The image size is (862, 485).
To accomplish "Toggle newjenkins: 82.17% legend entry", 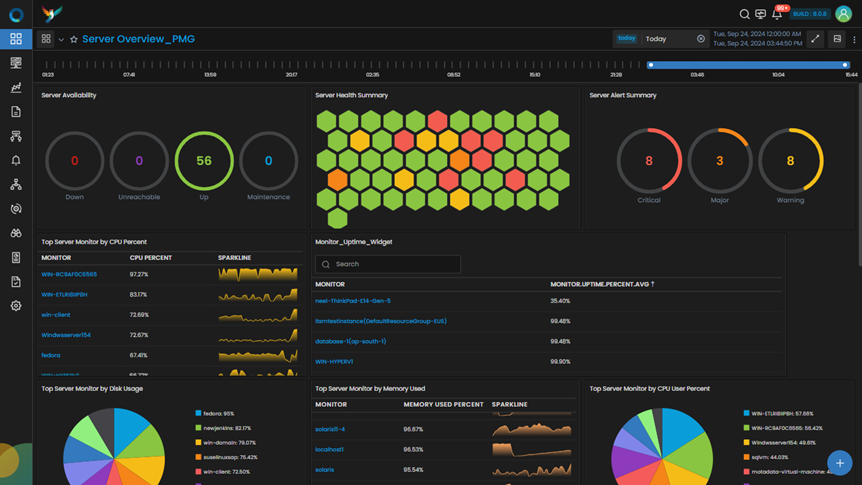I will point(223,428).
